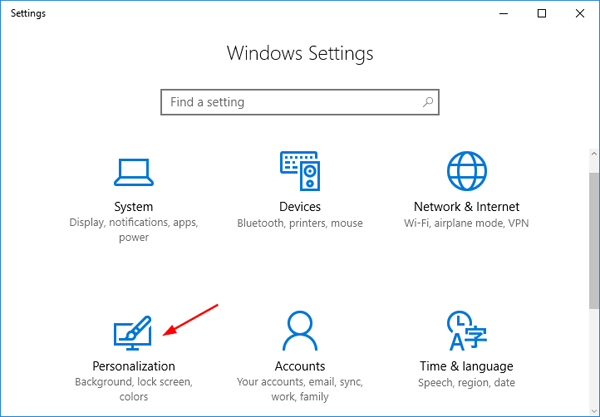
Task: Select the Personalization paintbrush monitor icon
Action: 134,331
